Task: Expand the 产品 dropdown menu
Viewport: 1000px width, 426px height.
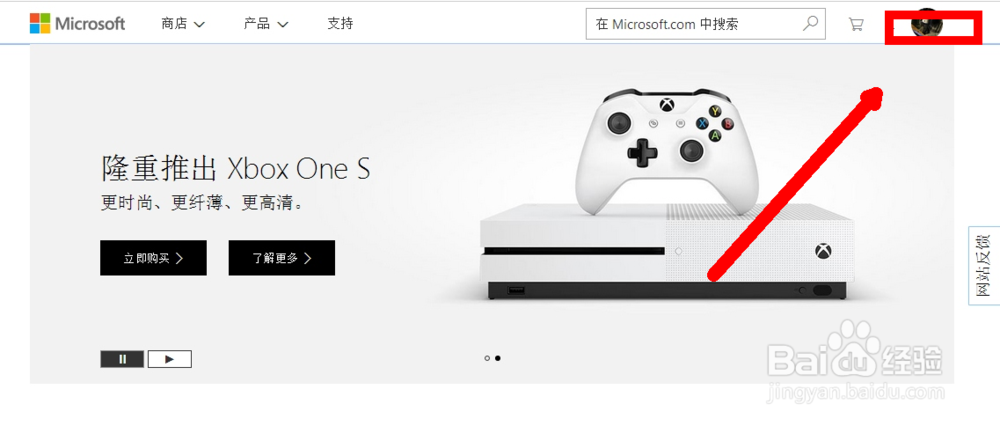Action: (266, 24)
